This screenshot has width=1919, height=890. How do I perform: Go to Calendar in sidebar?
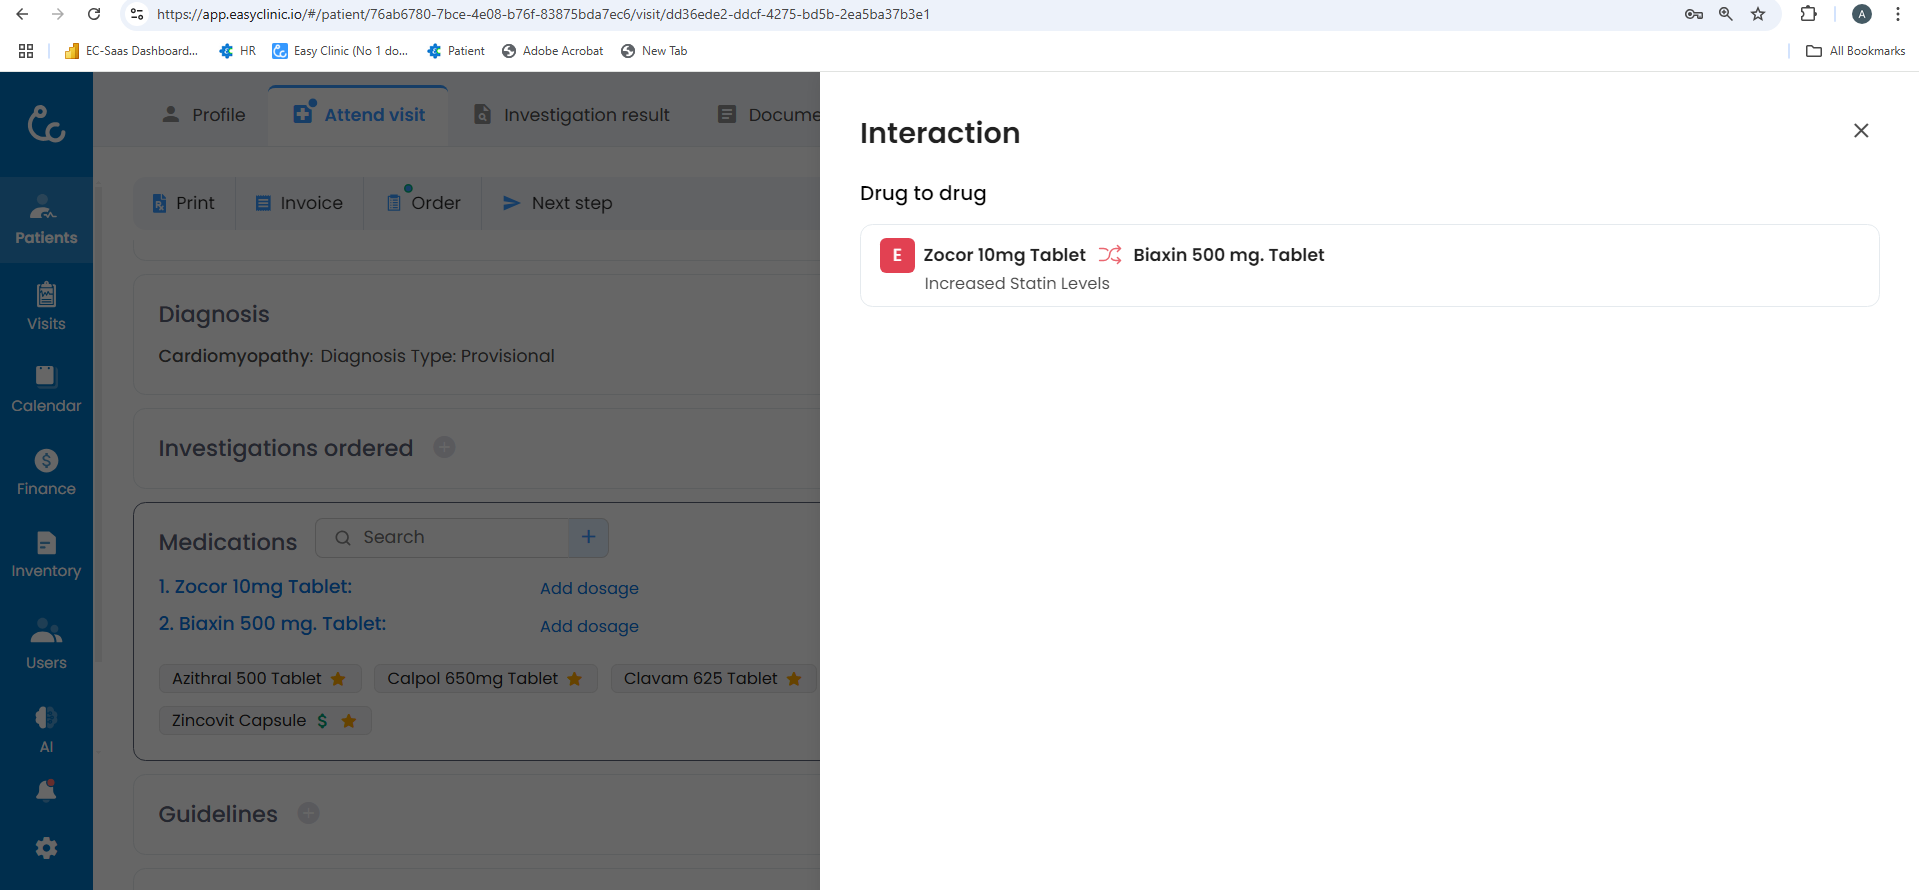point(46,389)
